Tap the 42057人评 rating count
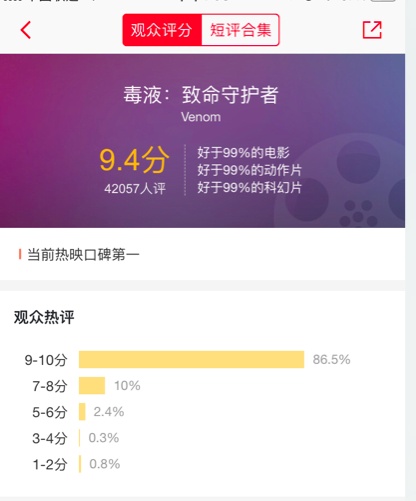This screenshot has height=501, width=416. point(135,189)
